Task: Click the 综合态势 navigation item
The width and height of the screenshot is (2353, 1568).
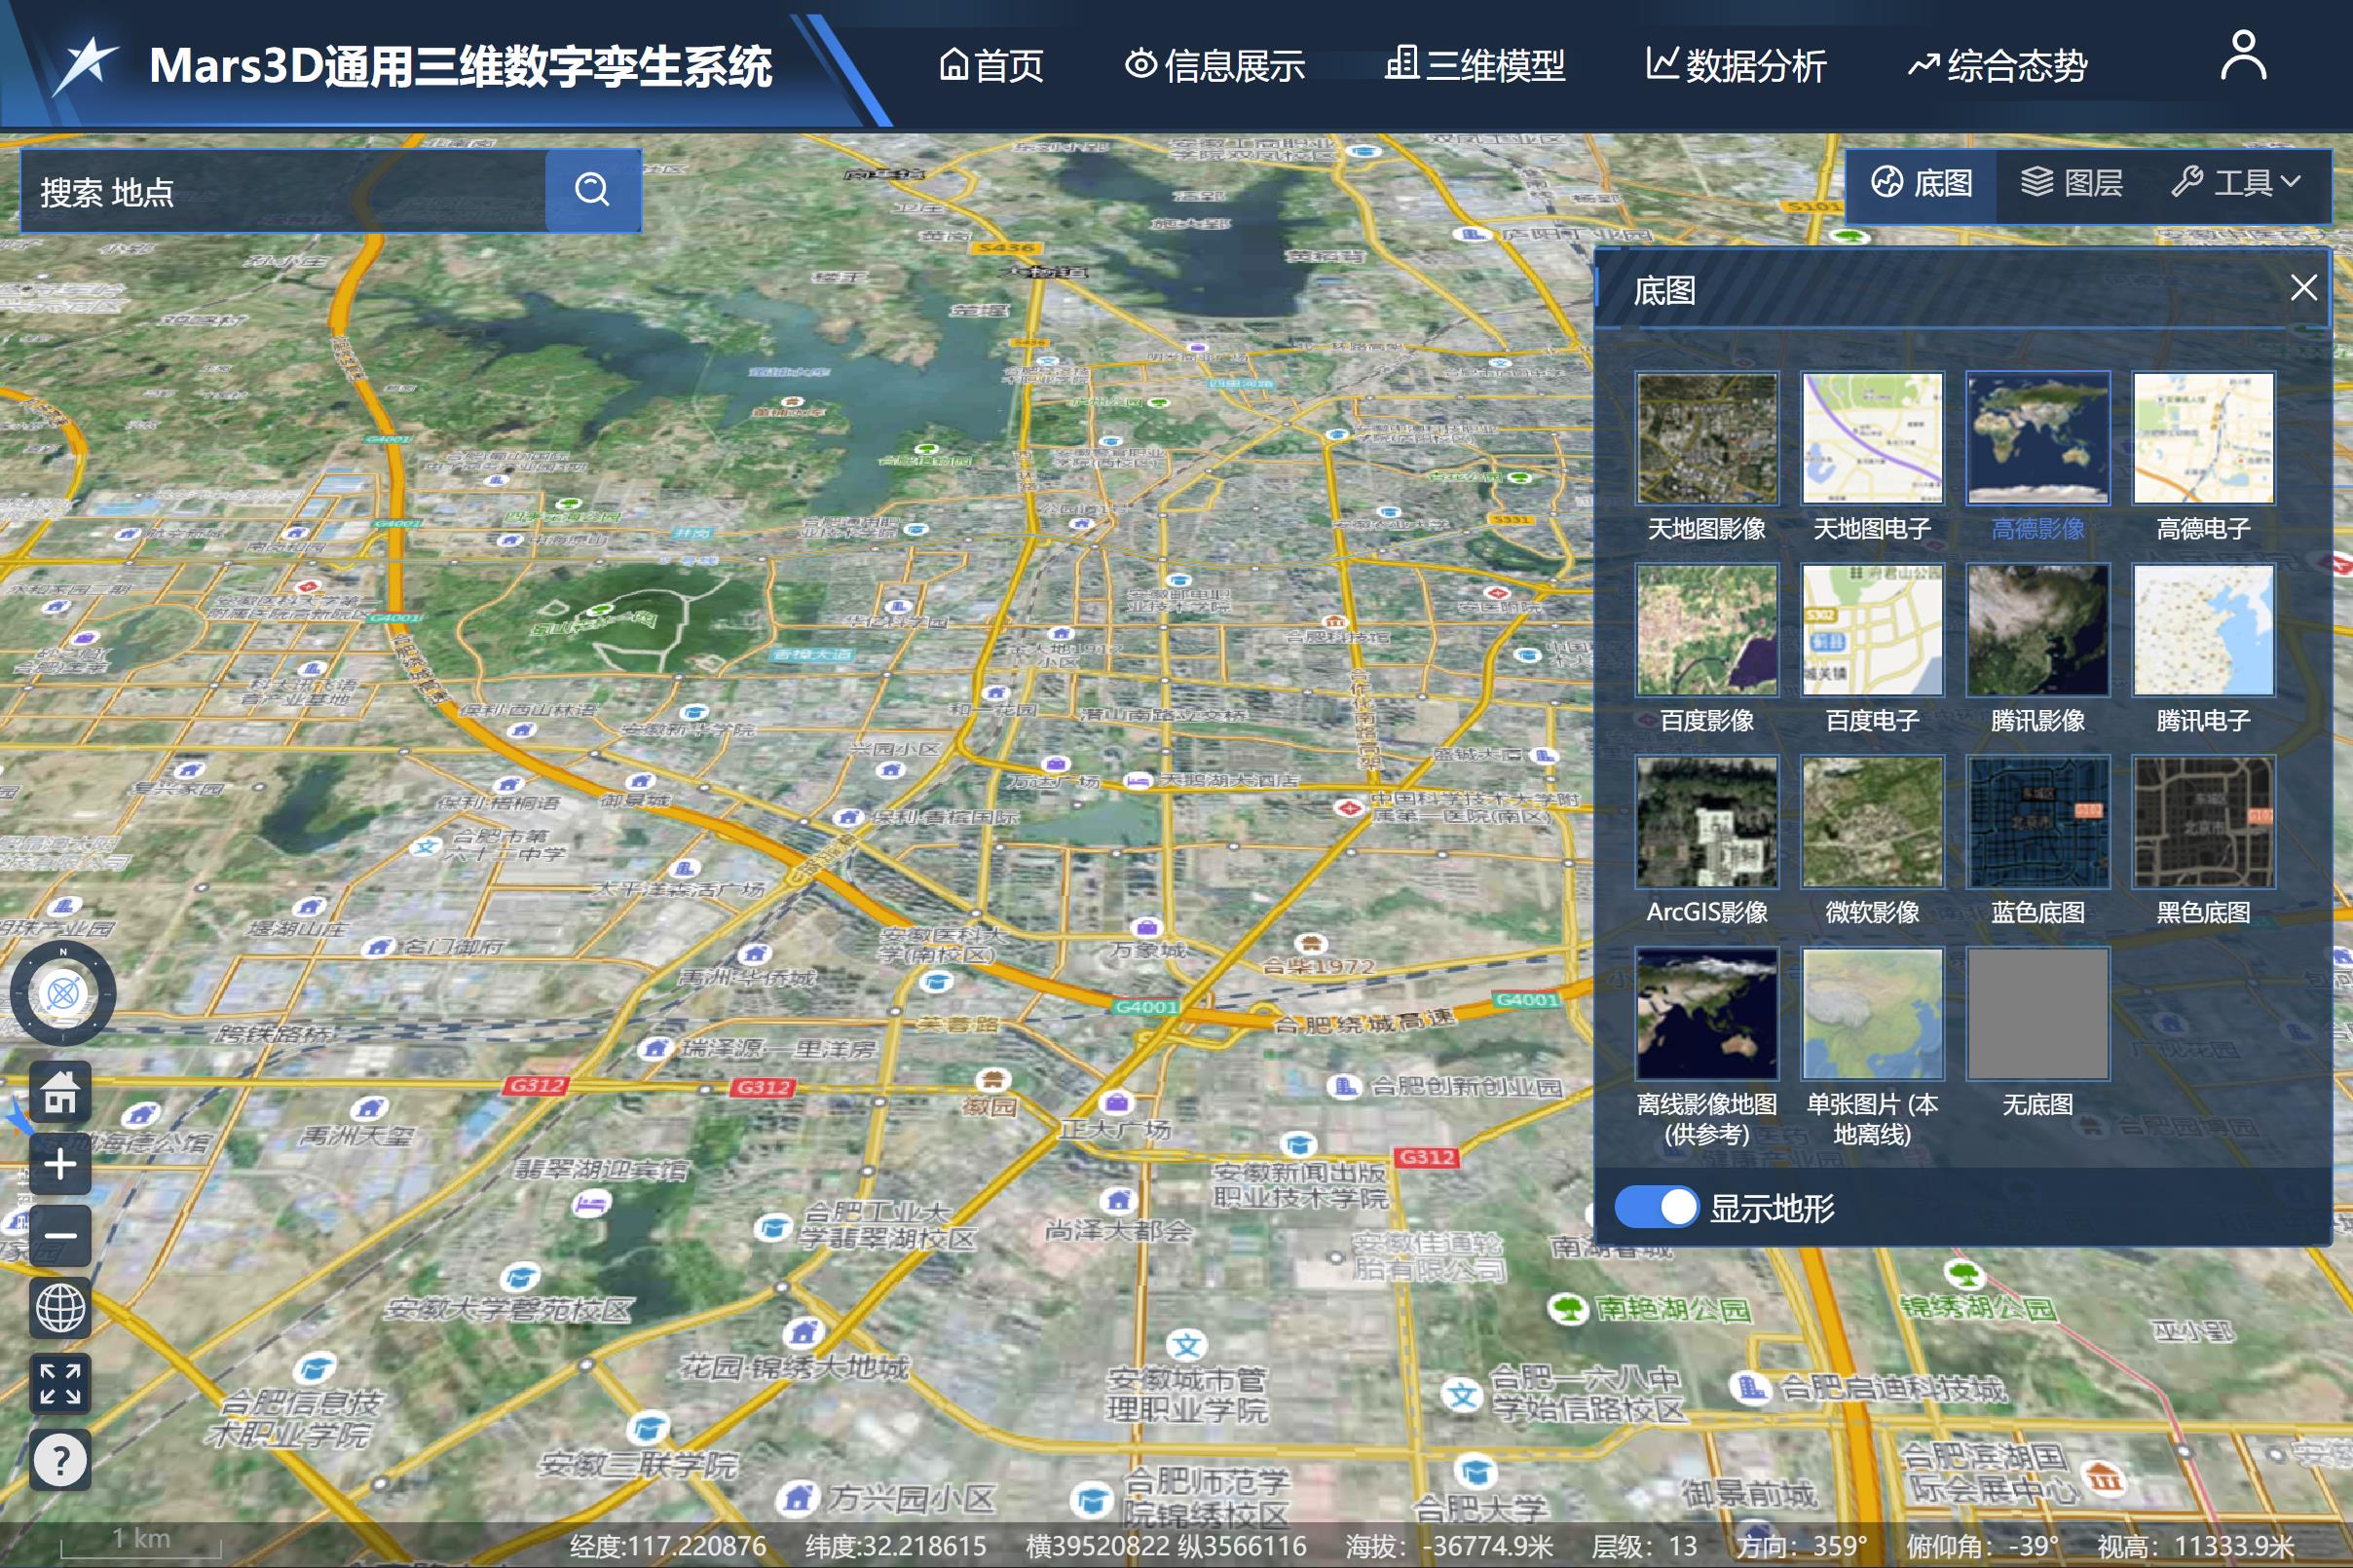Action: pos(1998,66)
